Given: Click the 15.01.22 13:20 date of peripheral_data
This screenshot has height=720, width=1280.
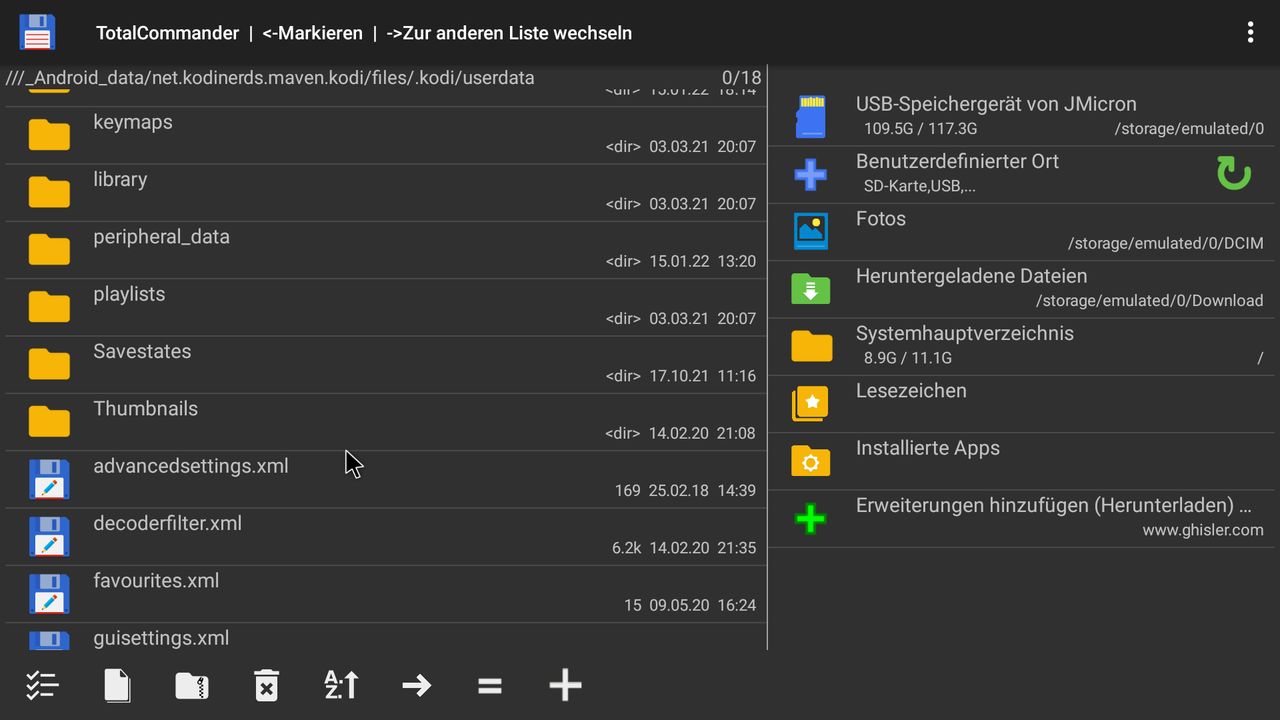Looking at the screenshot, I should pos(702,261).
